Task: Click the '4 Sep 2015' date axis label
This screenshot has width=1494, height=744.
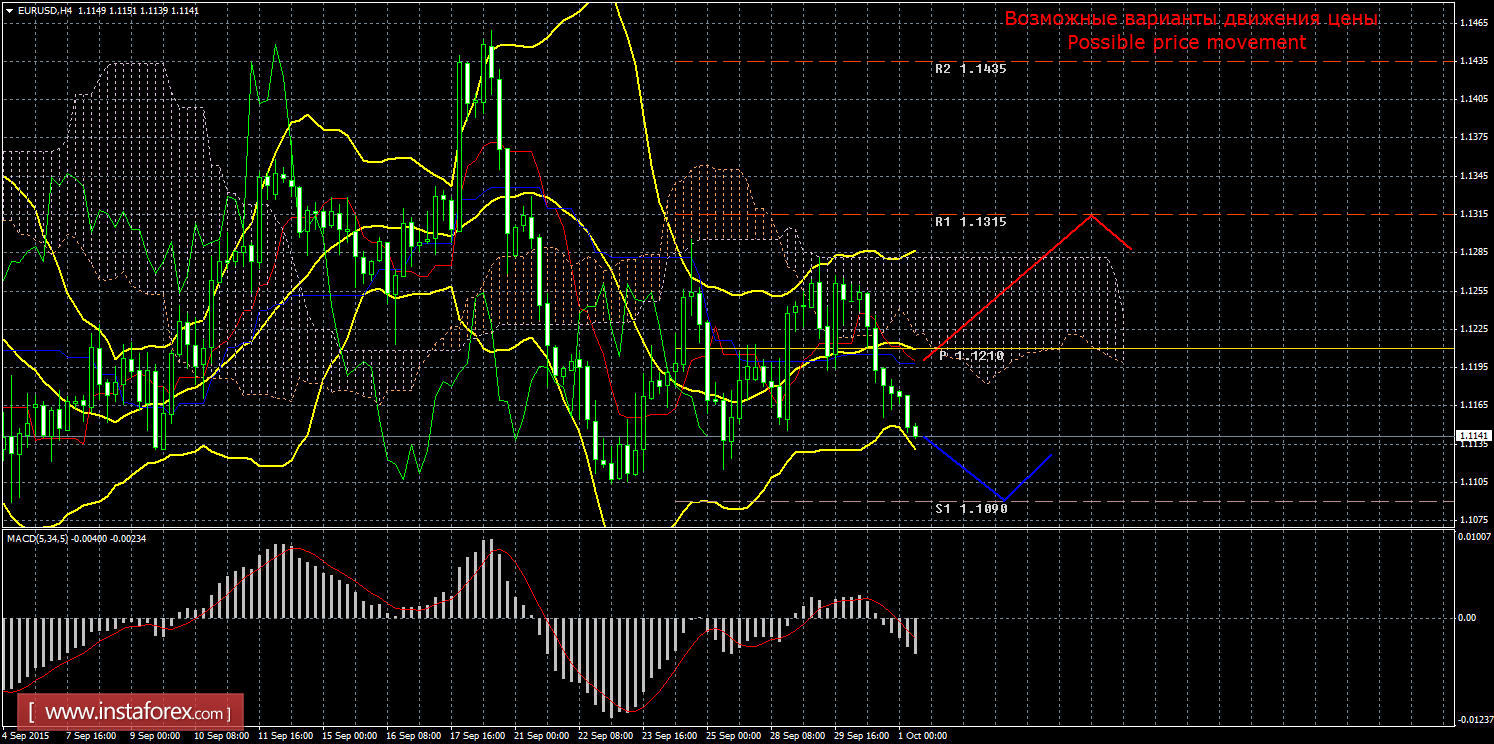Action: [27, 736]
